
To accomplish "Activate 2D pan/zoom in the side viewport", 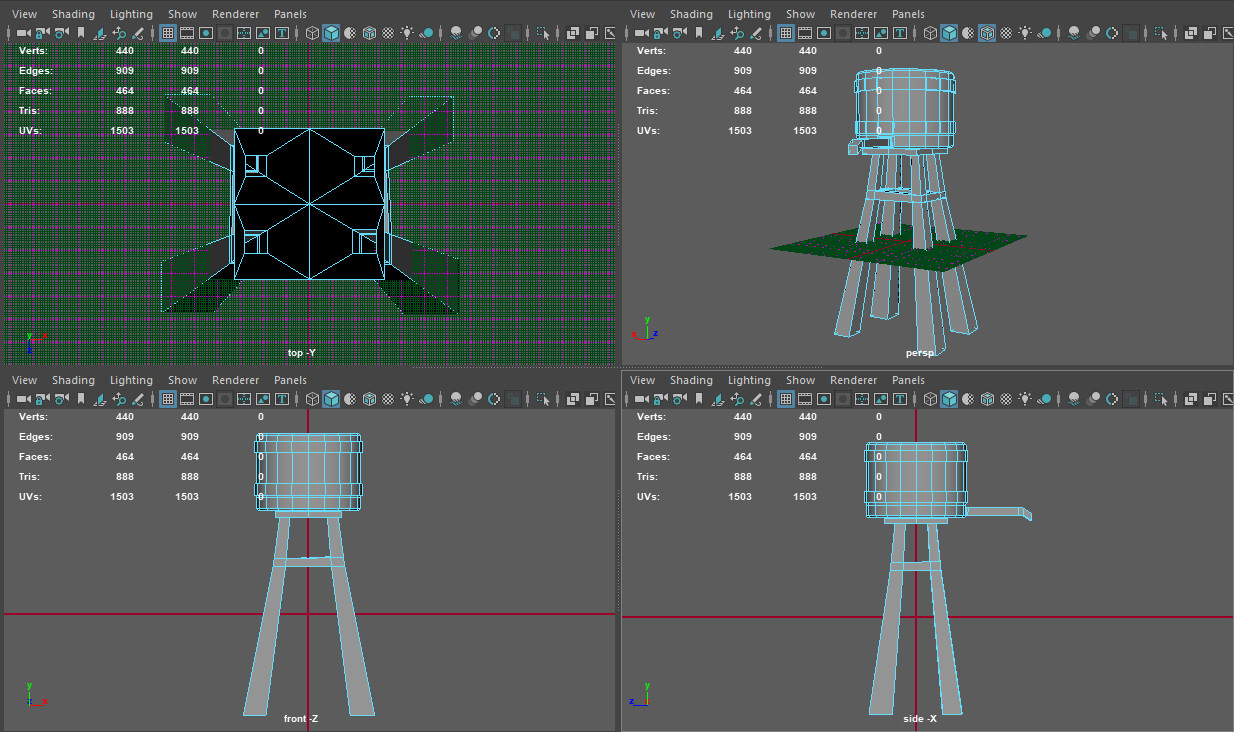I will pyautogui.click(x=737, y=399).
